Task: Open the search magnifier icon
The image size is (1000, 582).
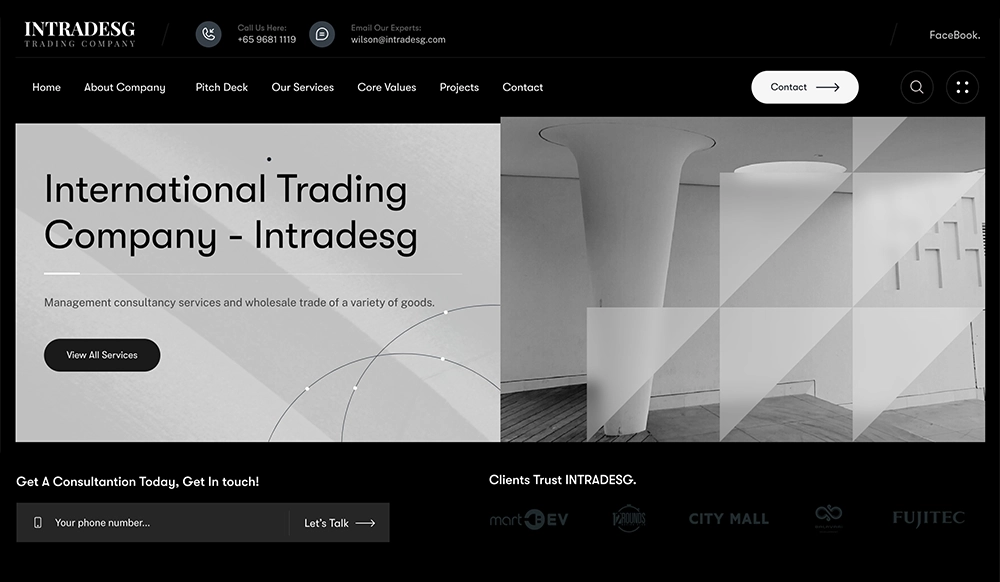Action: (x=916, y=87)
